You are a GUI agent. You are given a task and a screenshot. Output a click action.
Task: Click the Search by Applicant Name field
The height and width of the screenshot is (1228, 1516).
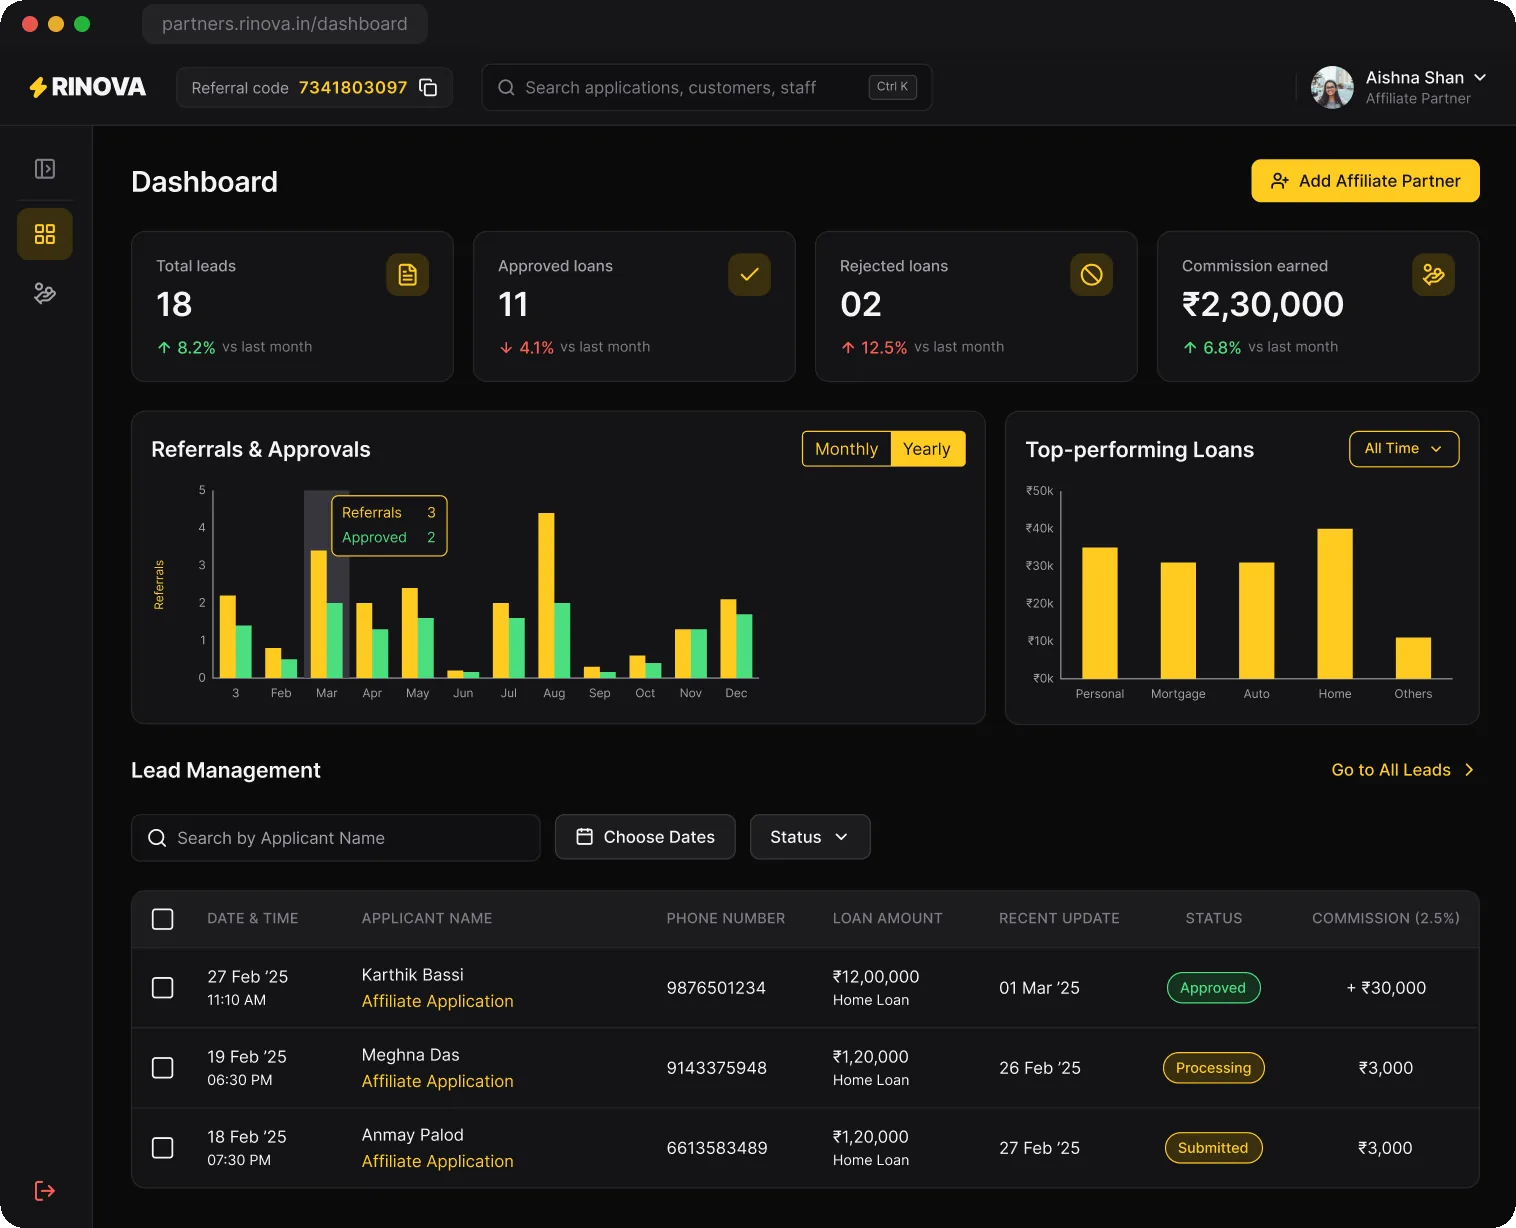click(x=335, y=838)
